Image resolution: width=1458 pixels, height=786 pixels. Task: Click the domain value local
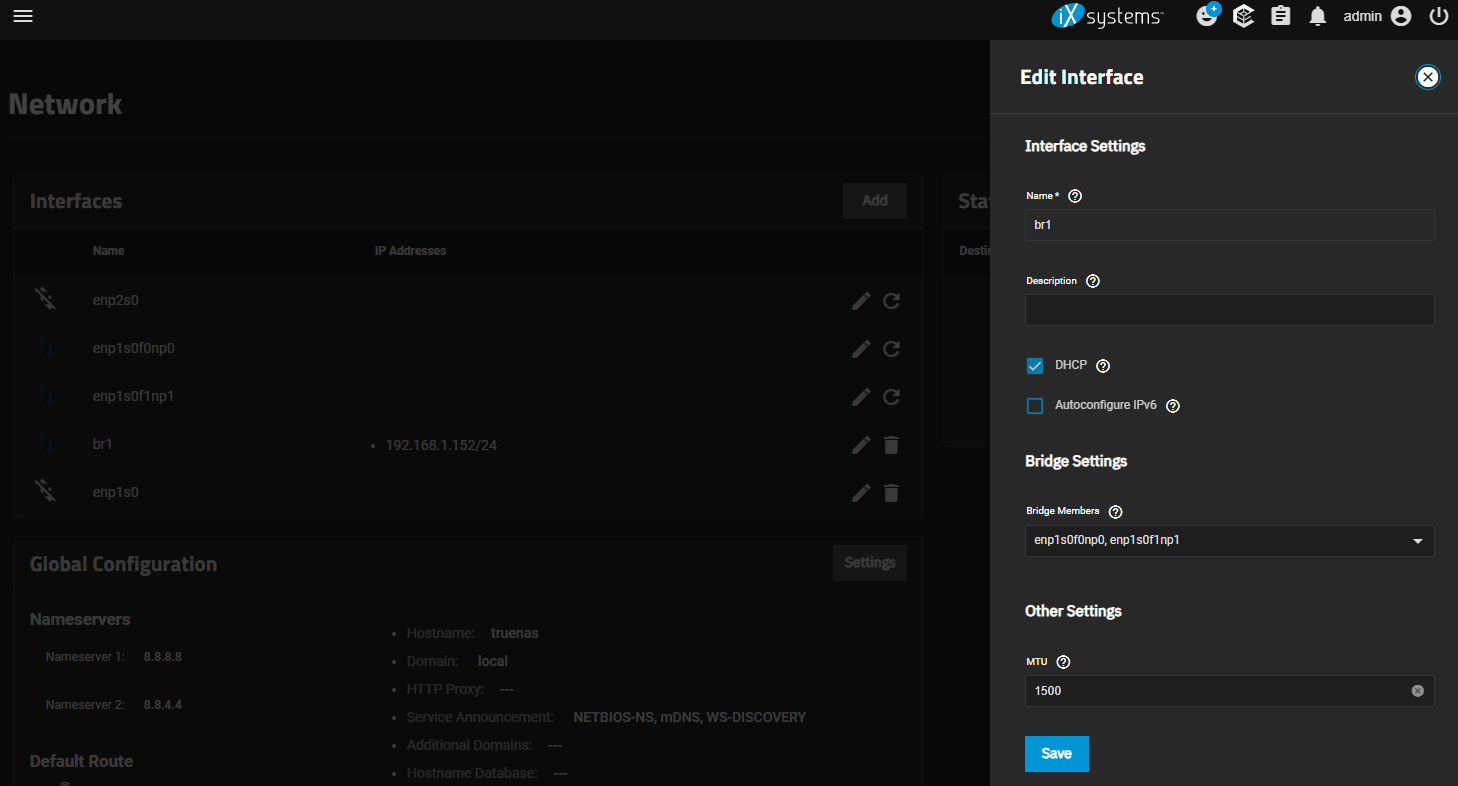pos(493,661)
